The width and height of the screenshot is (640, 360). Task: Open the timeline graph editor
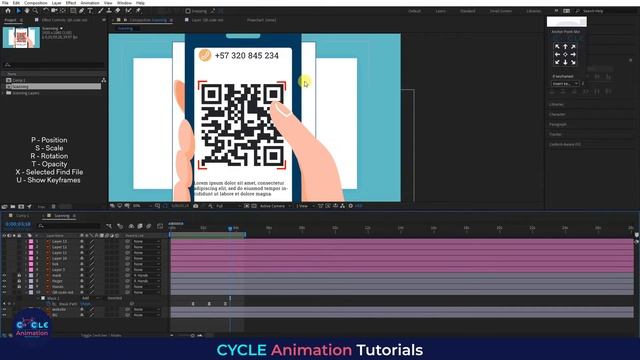tap(160, 226)
